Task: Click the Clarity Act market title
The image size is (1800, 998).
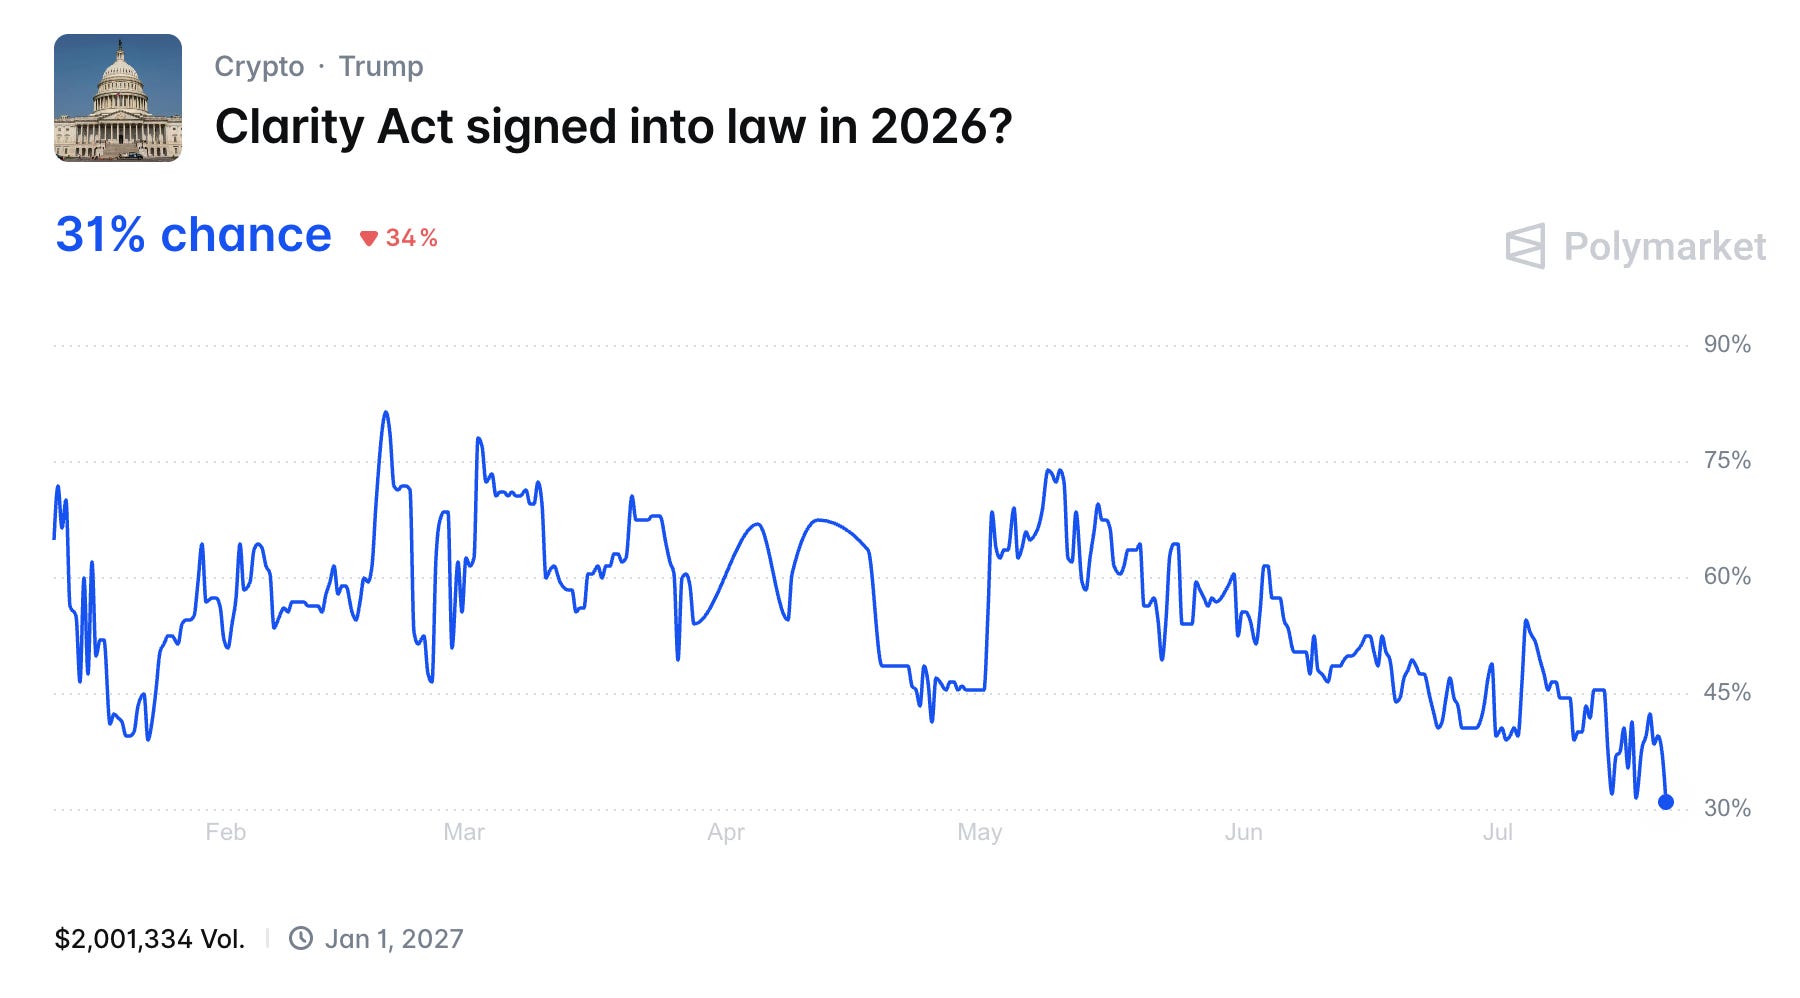Action: click(x=614, y=127)
